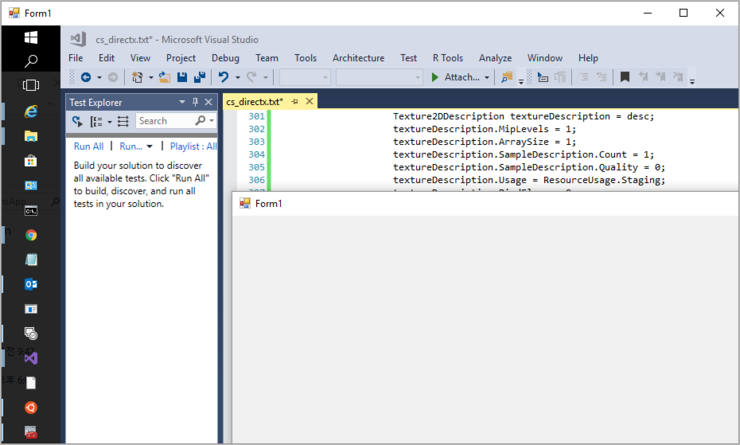Open the Architecture menu
The image size is (740, 445).
point(358,58)
